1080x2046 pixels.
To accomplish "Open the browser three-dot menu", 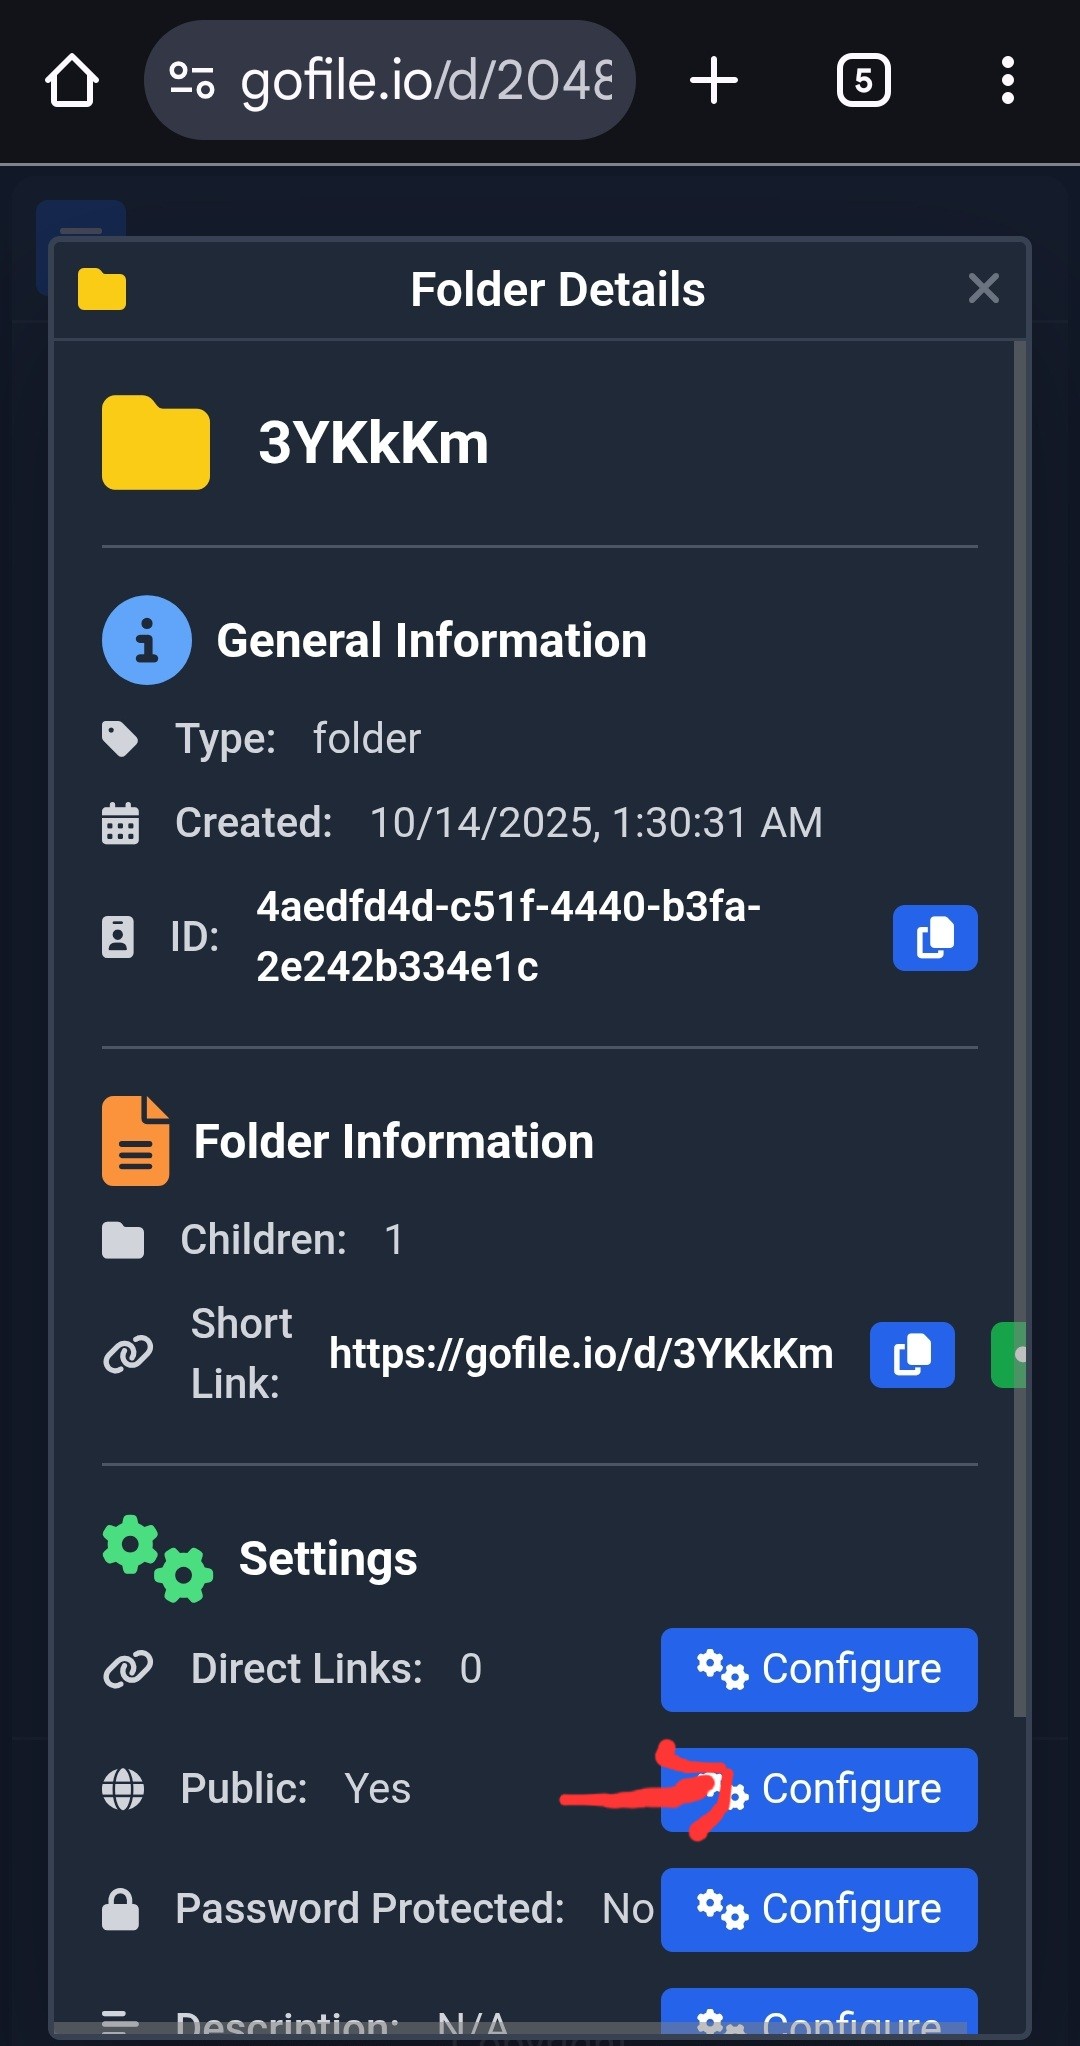I will pyautogui.click(x=1007, y=81).
